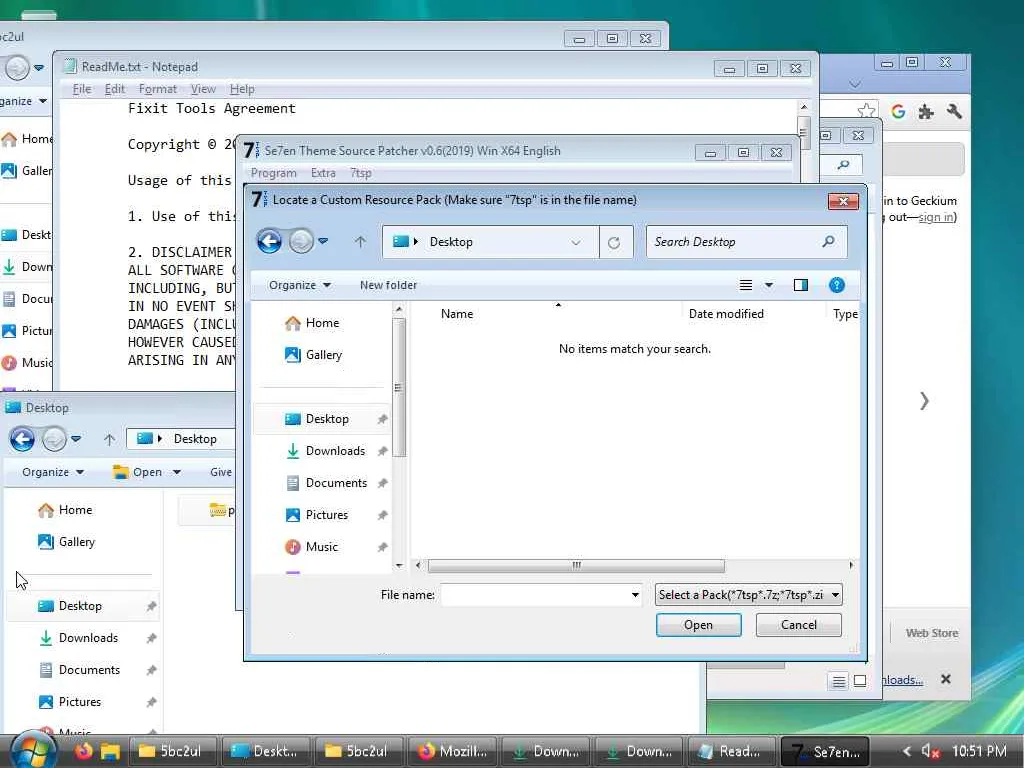Viewport: 1024px width, 768px height.
Task: Open the 7tsp menu in Se7en Theme Patcher
Action: click(360, 173)
